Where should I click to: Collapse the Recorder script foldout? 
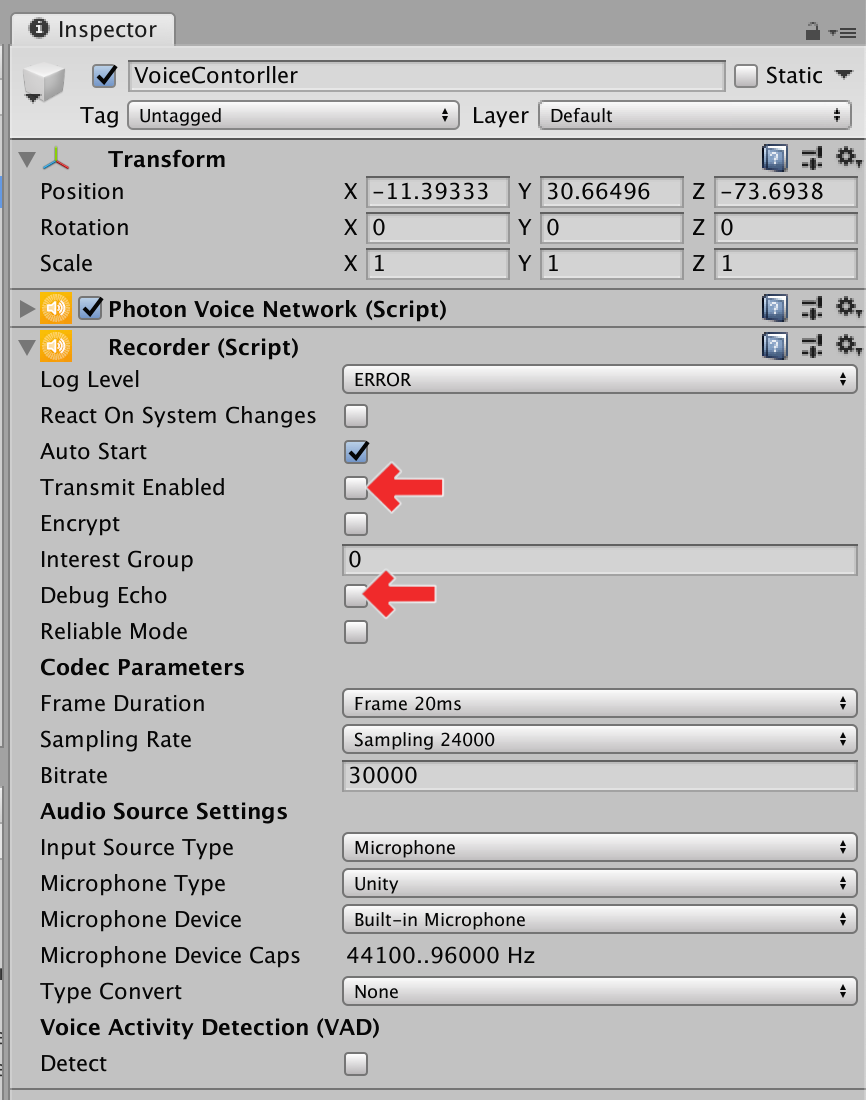pos(27,347)
